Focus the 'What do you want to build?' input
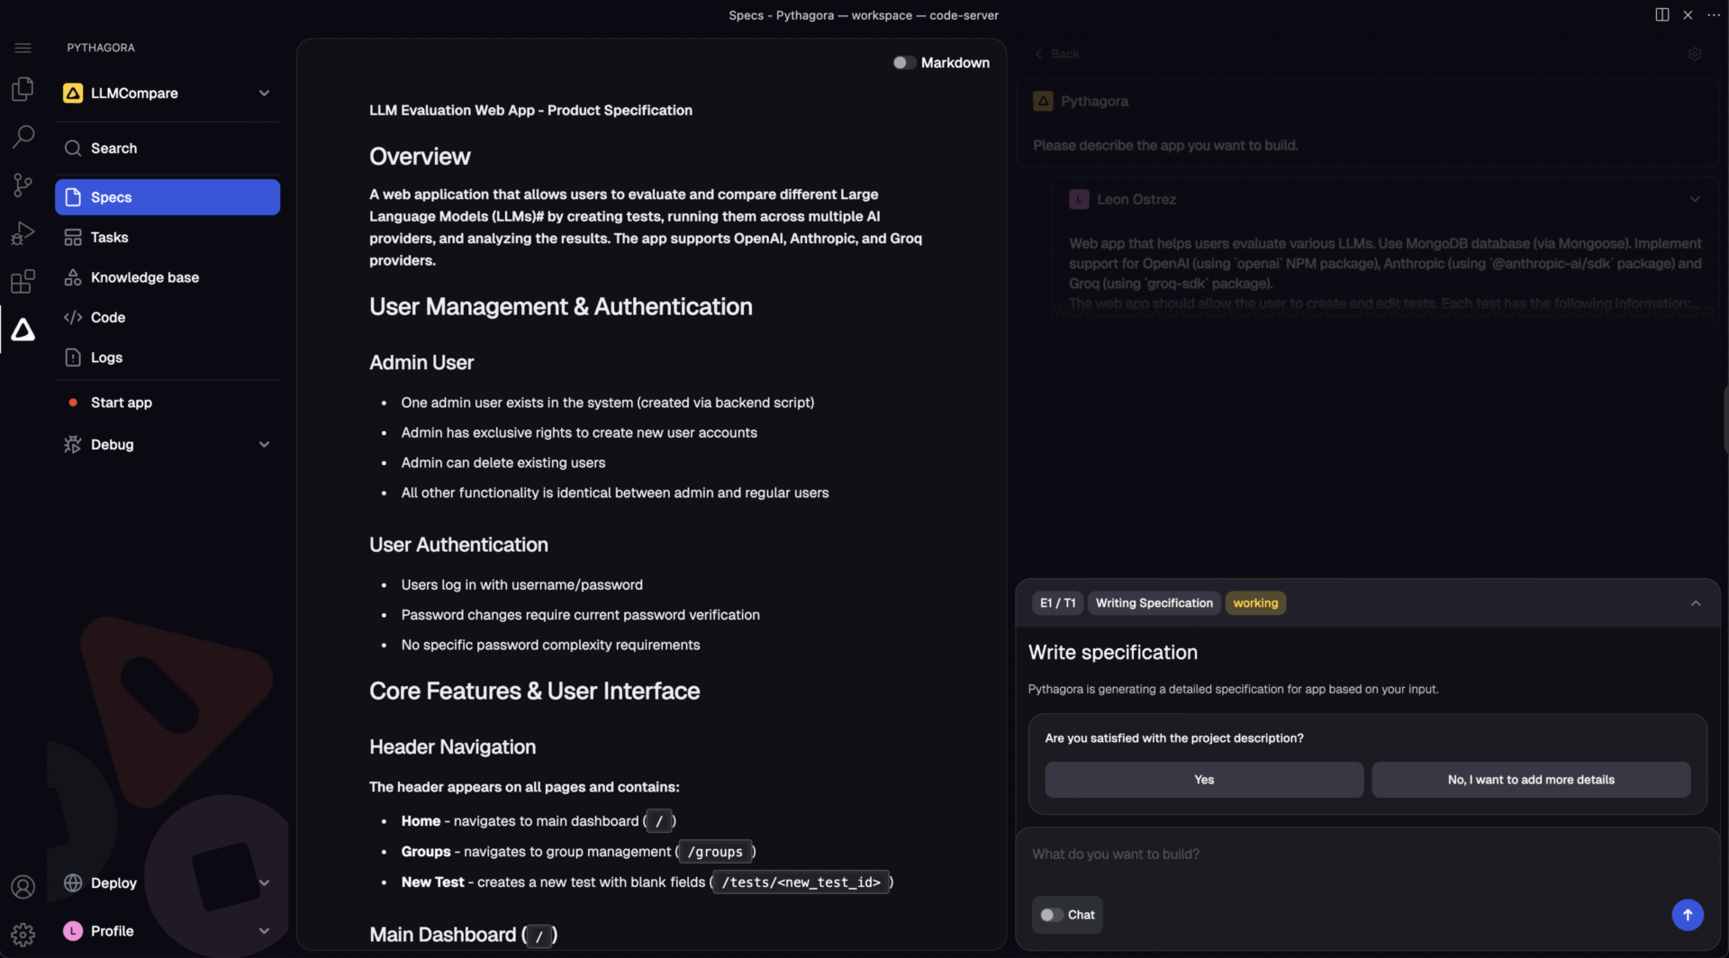 1367,854
